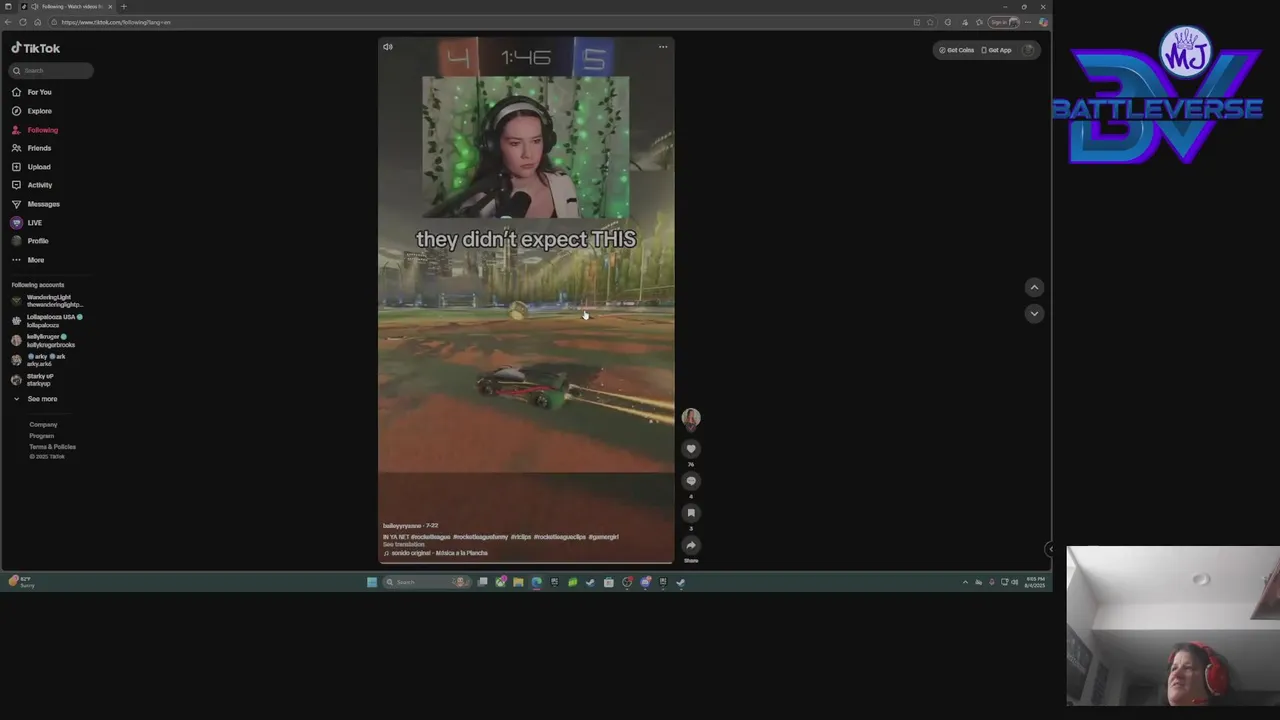Open File Explorer from the taskbar
Viewport: 1280px width, 720px height.
(518, 582)
